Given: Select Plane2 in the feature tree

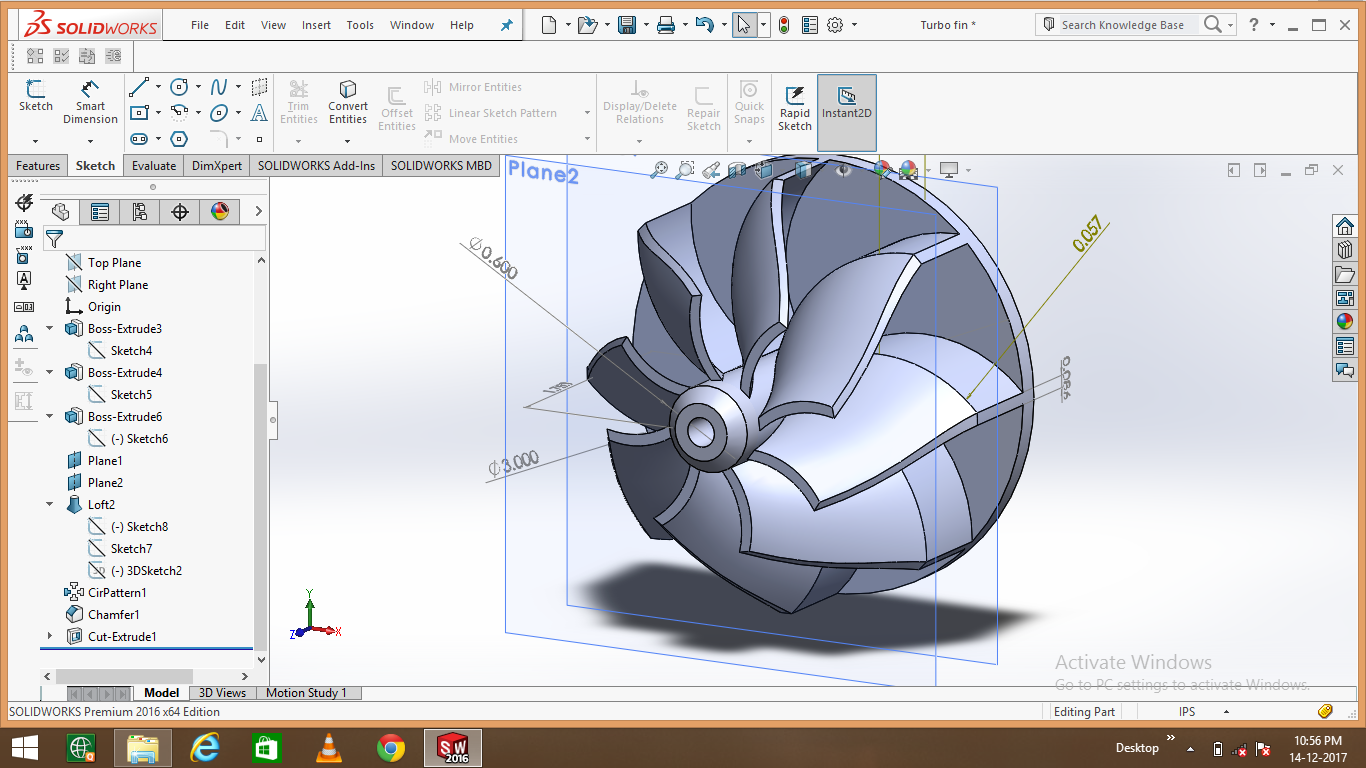Looking at the screenshot, I should 105,483.
